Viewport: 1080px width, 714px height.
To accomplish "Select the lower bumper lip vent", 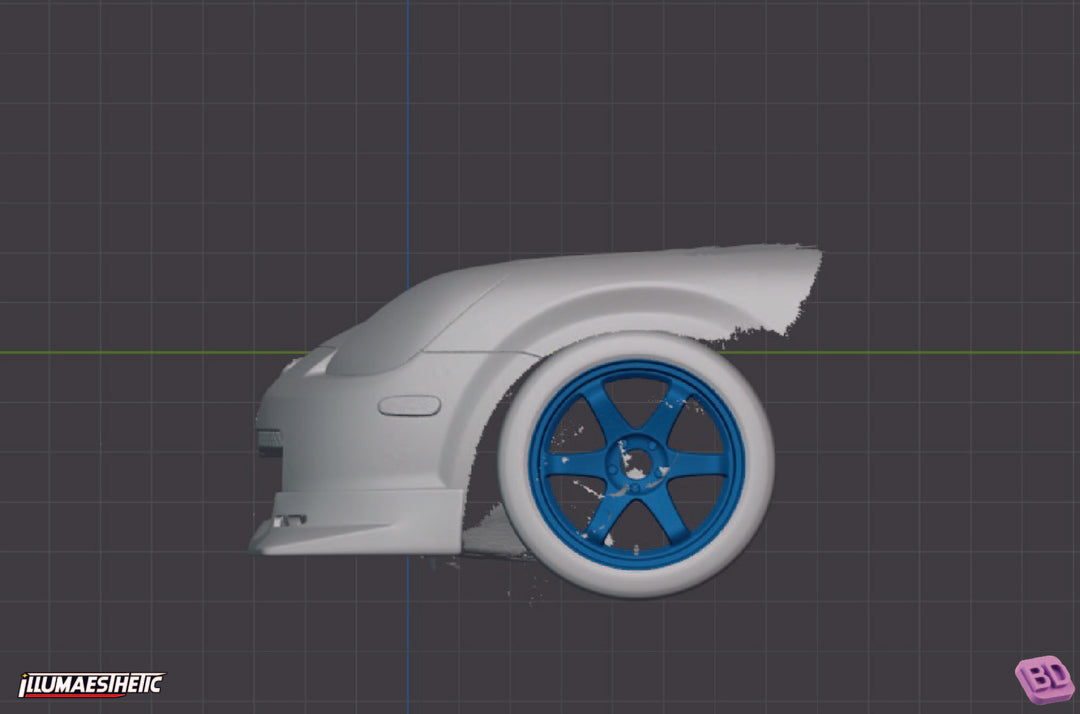I will 291,521.
